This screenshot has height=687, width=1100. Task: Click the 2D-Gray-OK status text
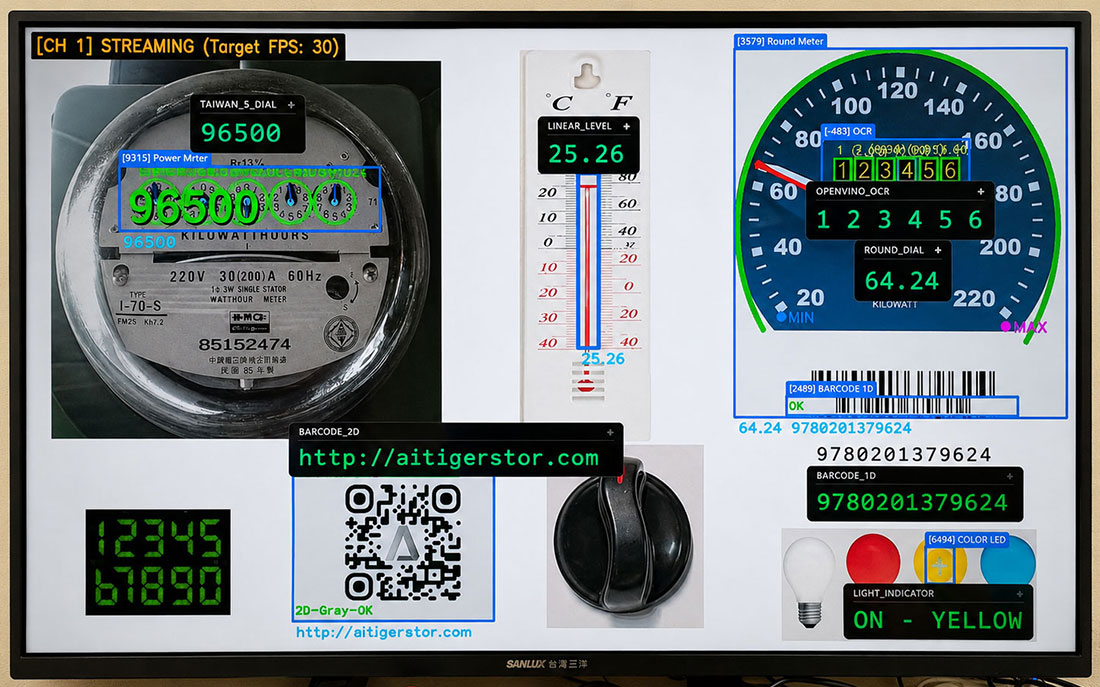pyautogui.click(x=334, y=611)
